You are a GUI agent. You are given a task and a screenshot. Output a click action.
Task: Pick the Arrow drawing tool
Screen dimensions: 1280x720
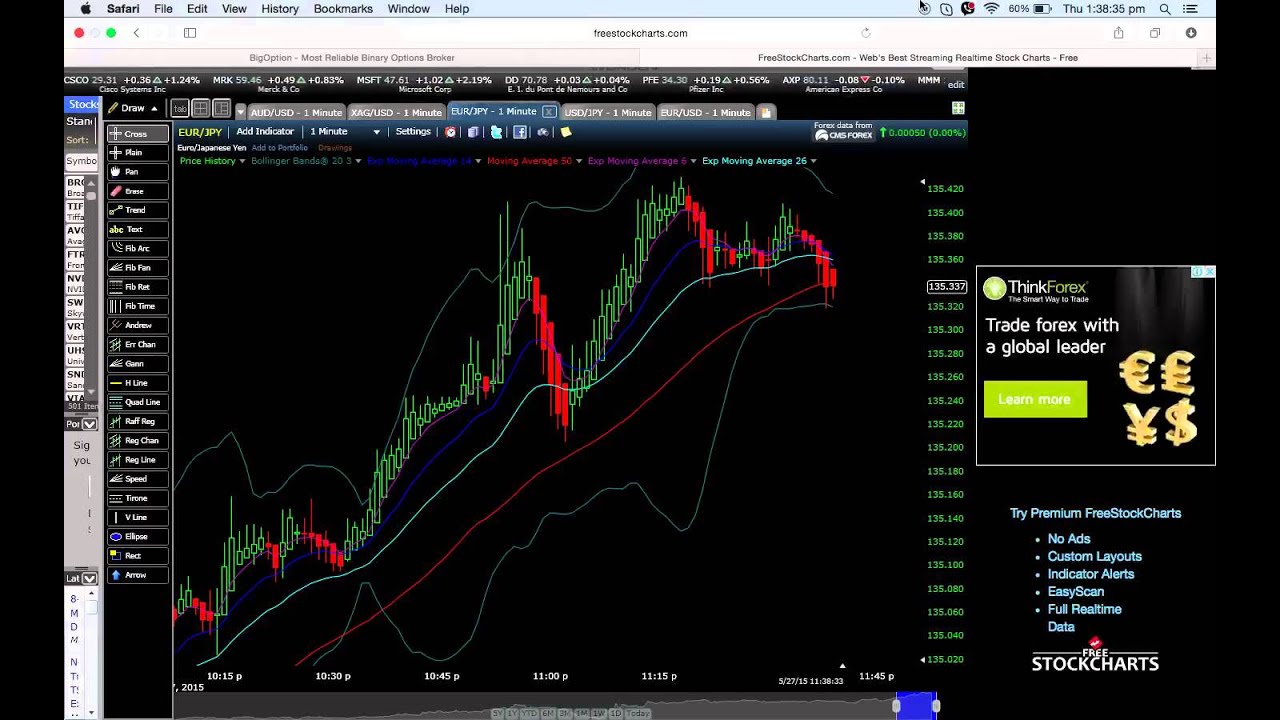tap(137, 575)
